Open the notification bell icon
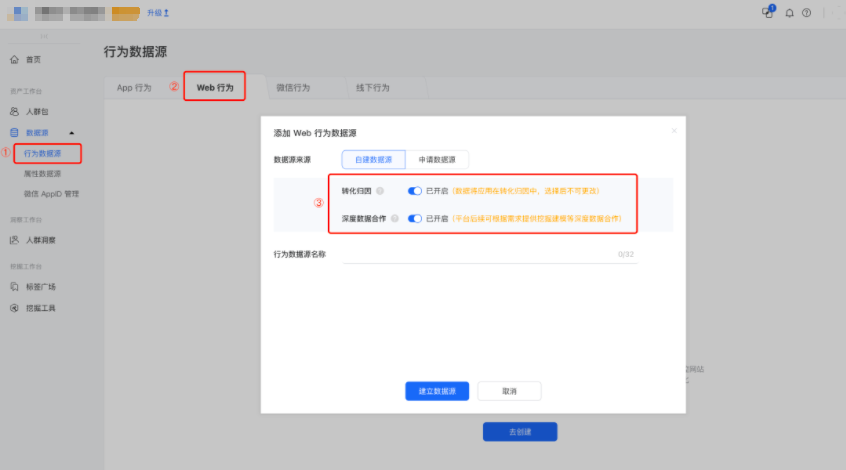Viewport: 846px width, 470px height. pos(789,13)
